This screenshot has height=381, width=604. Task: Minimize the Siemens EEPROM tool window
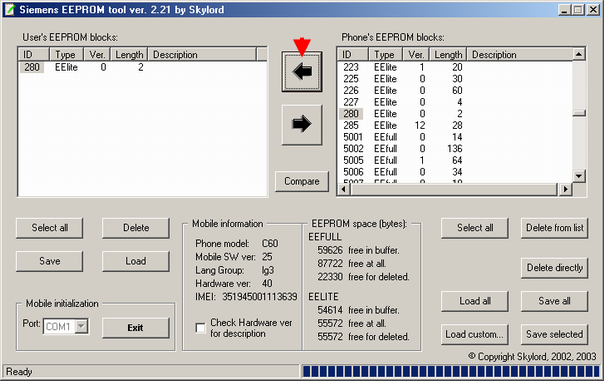[x=565, y=10]
